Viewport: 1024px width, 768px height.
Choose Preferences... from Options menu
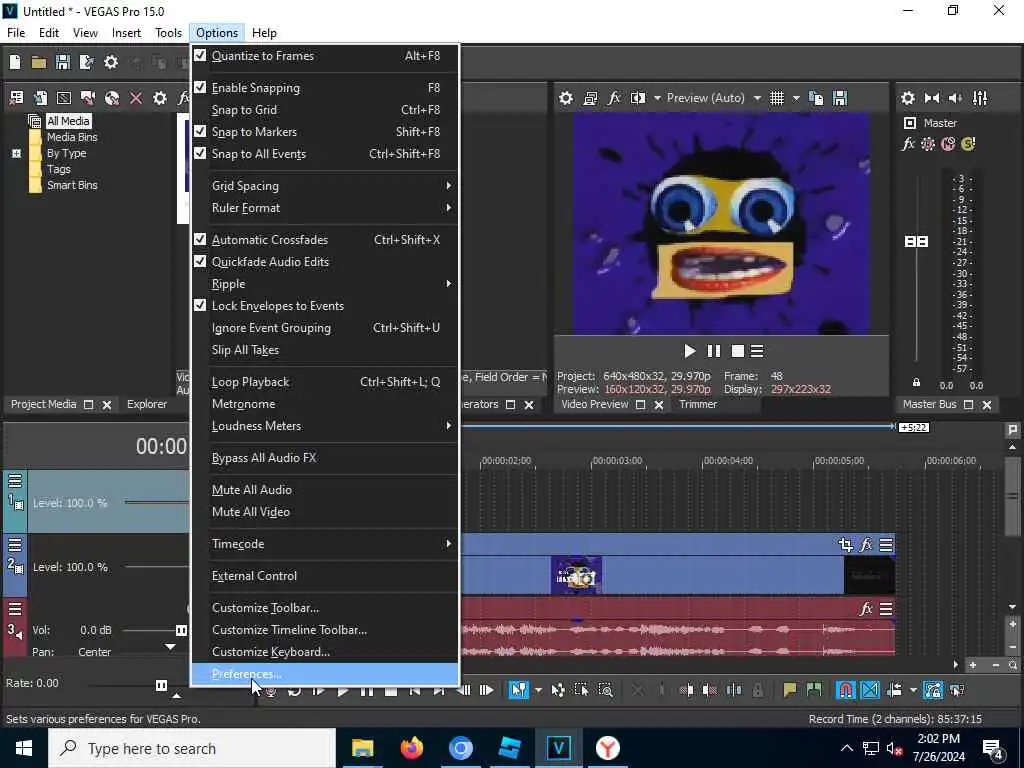pyautogui.click(x=325, y=674)
